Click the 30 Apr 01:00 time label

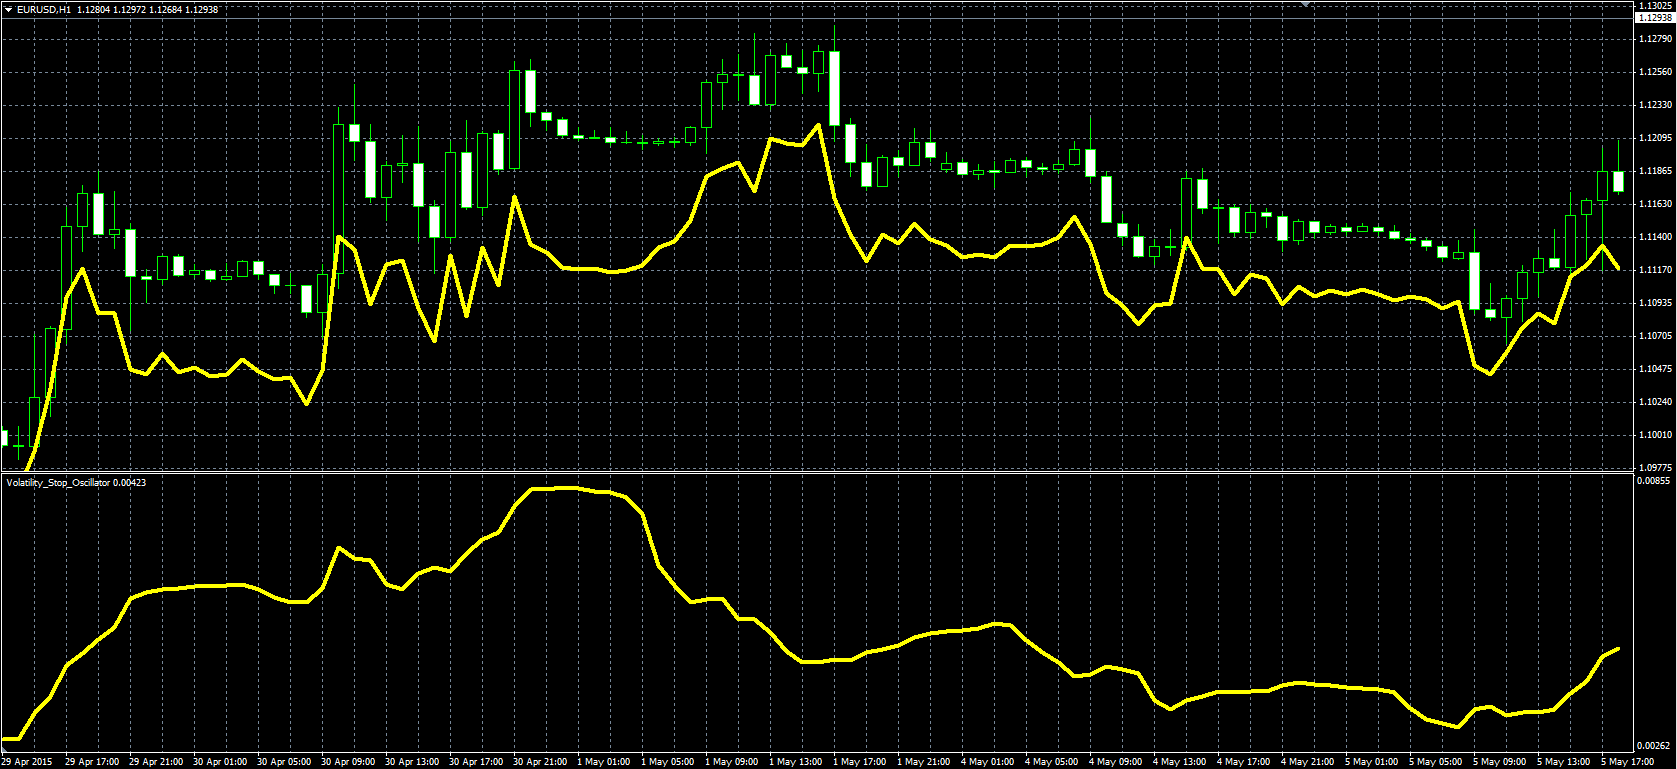tap(220, 762)
